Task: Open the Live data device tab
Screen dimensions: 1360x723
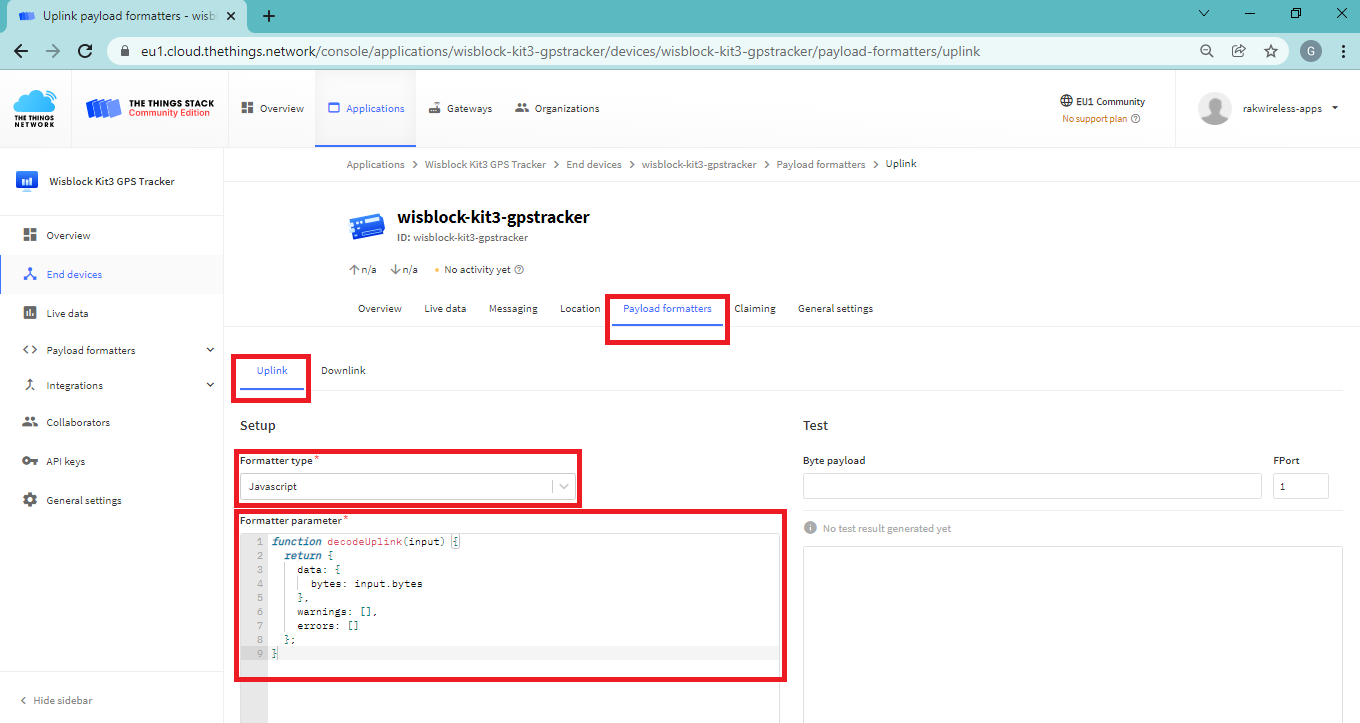Action: pyautogui.click(x=445, y=309)
